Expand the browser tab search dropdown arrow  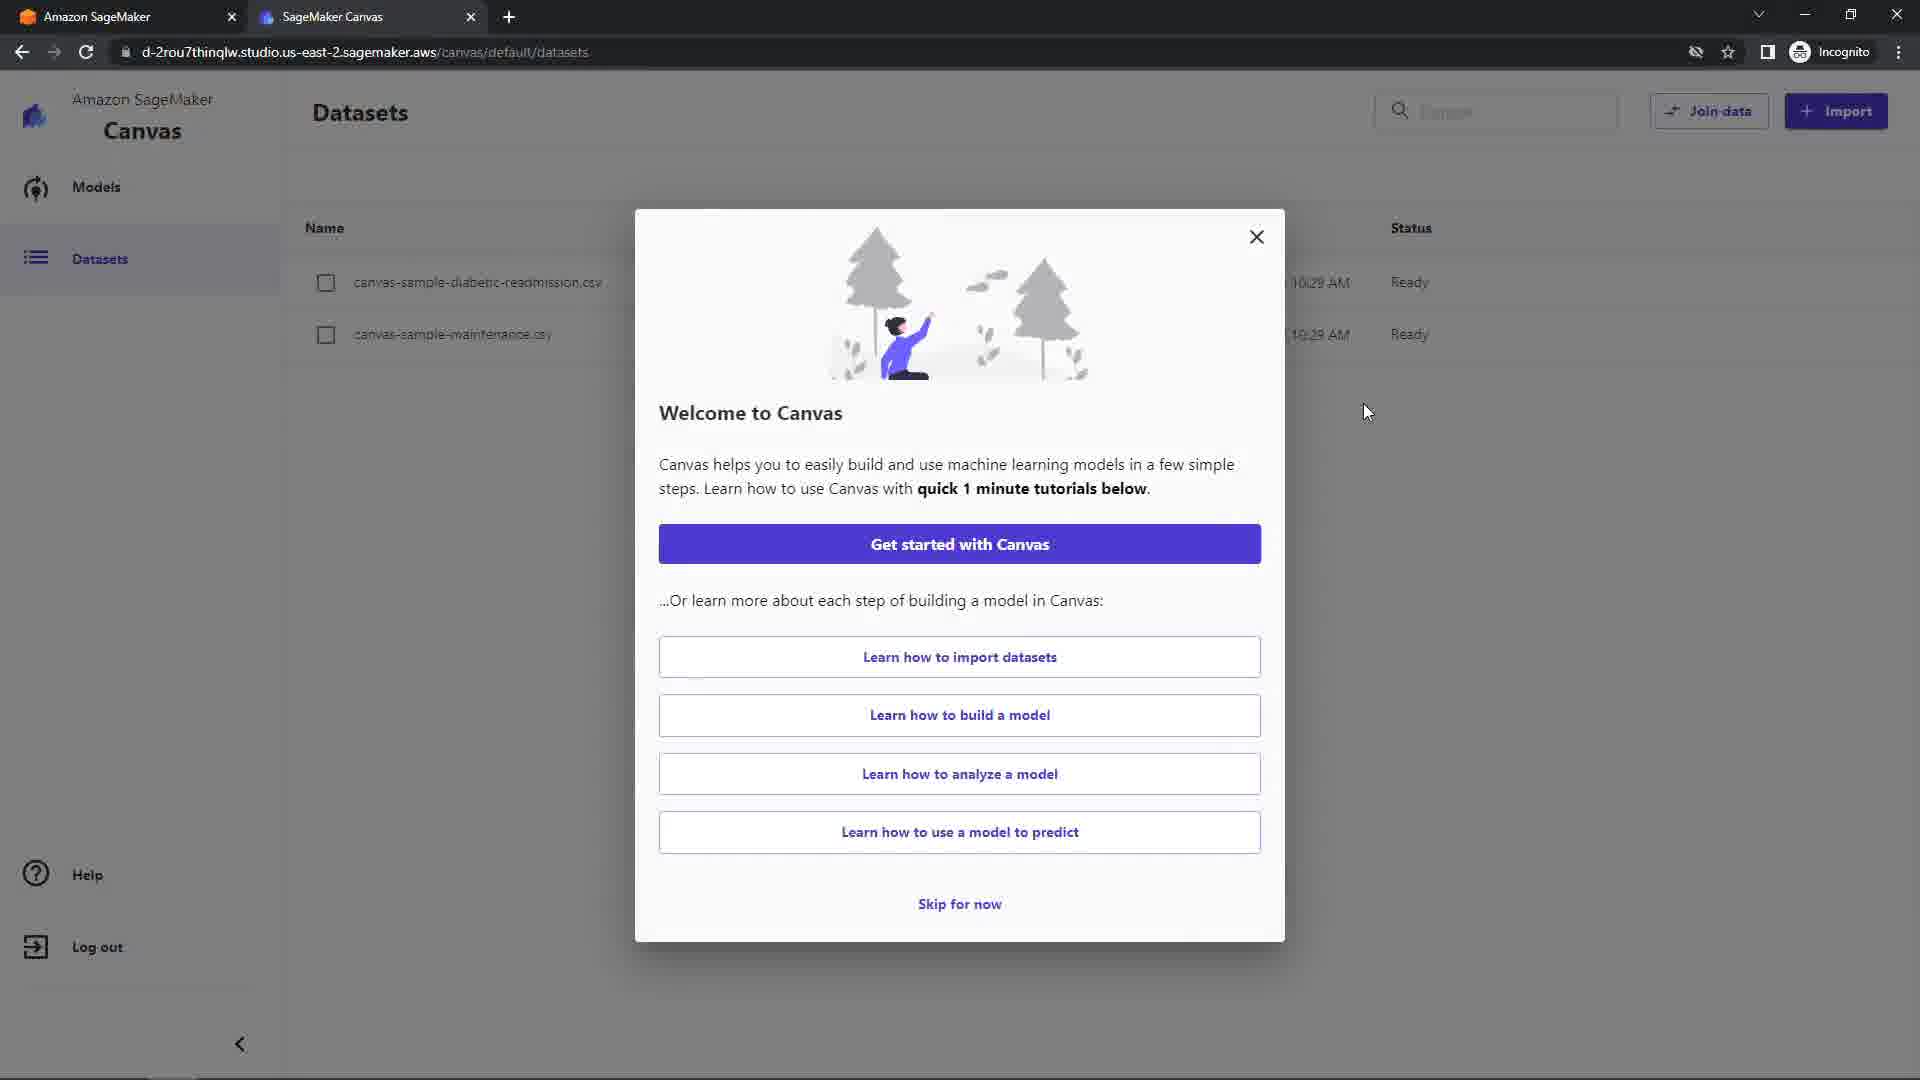click(1759, 15)
